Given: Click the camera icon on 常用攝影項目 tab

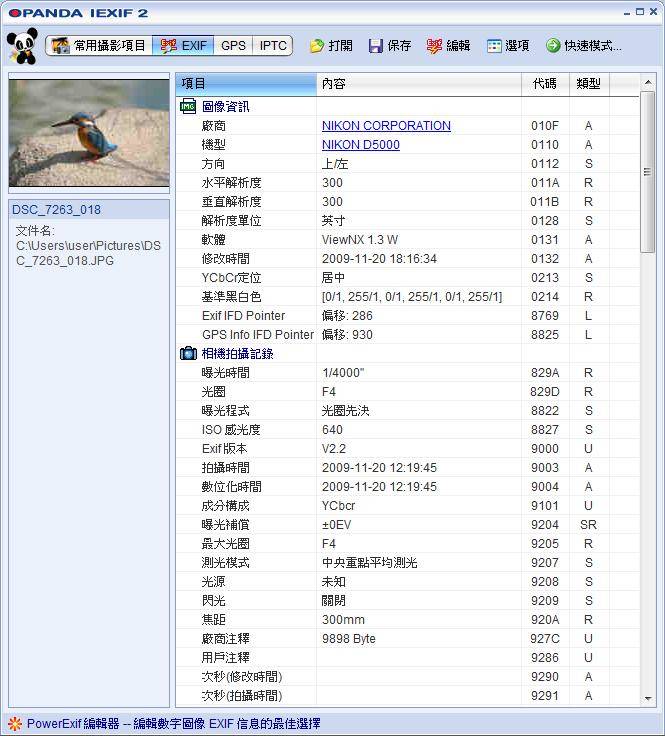Looking at the screenshot, I should coord(60,46).
